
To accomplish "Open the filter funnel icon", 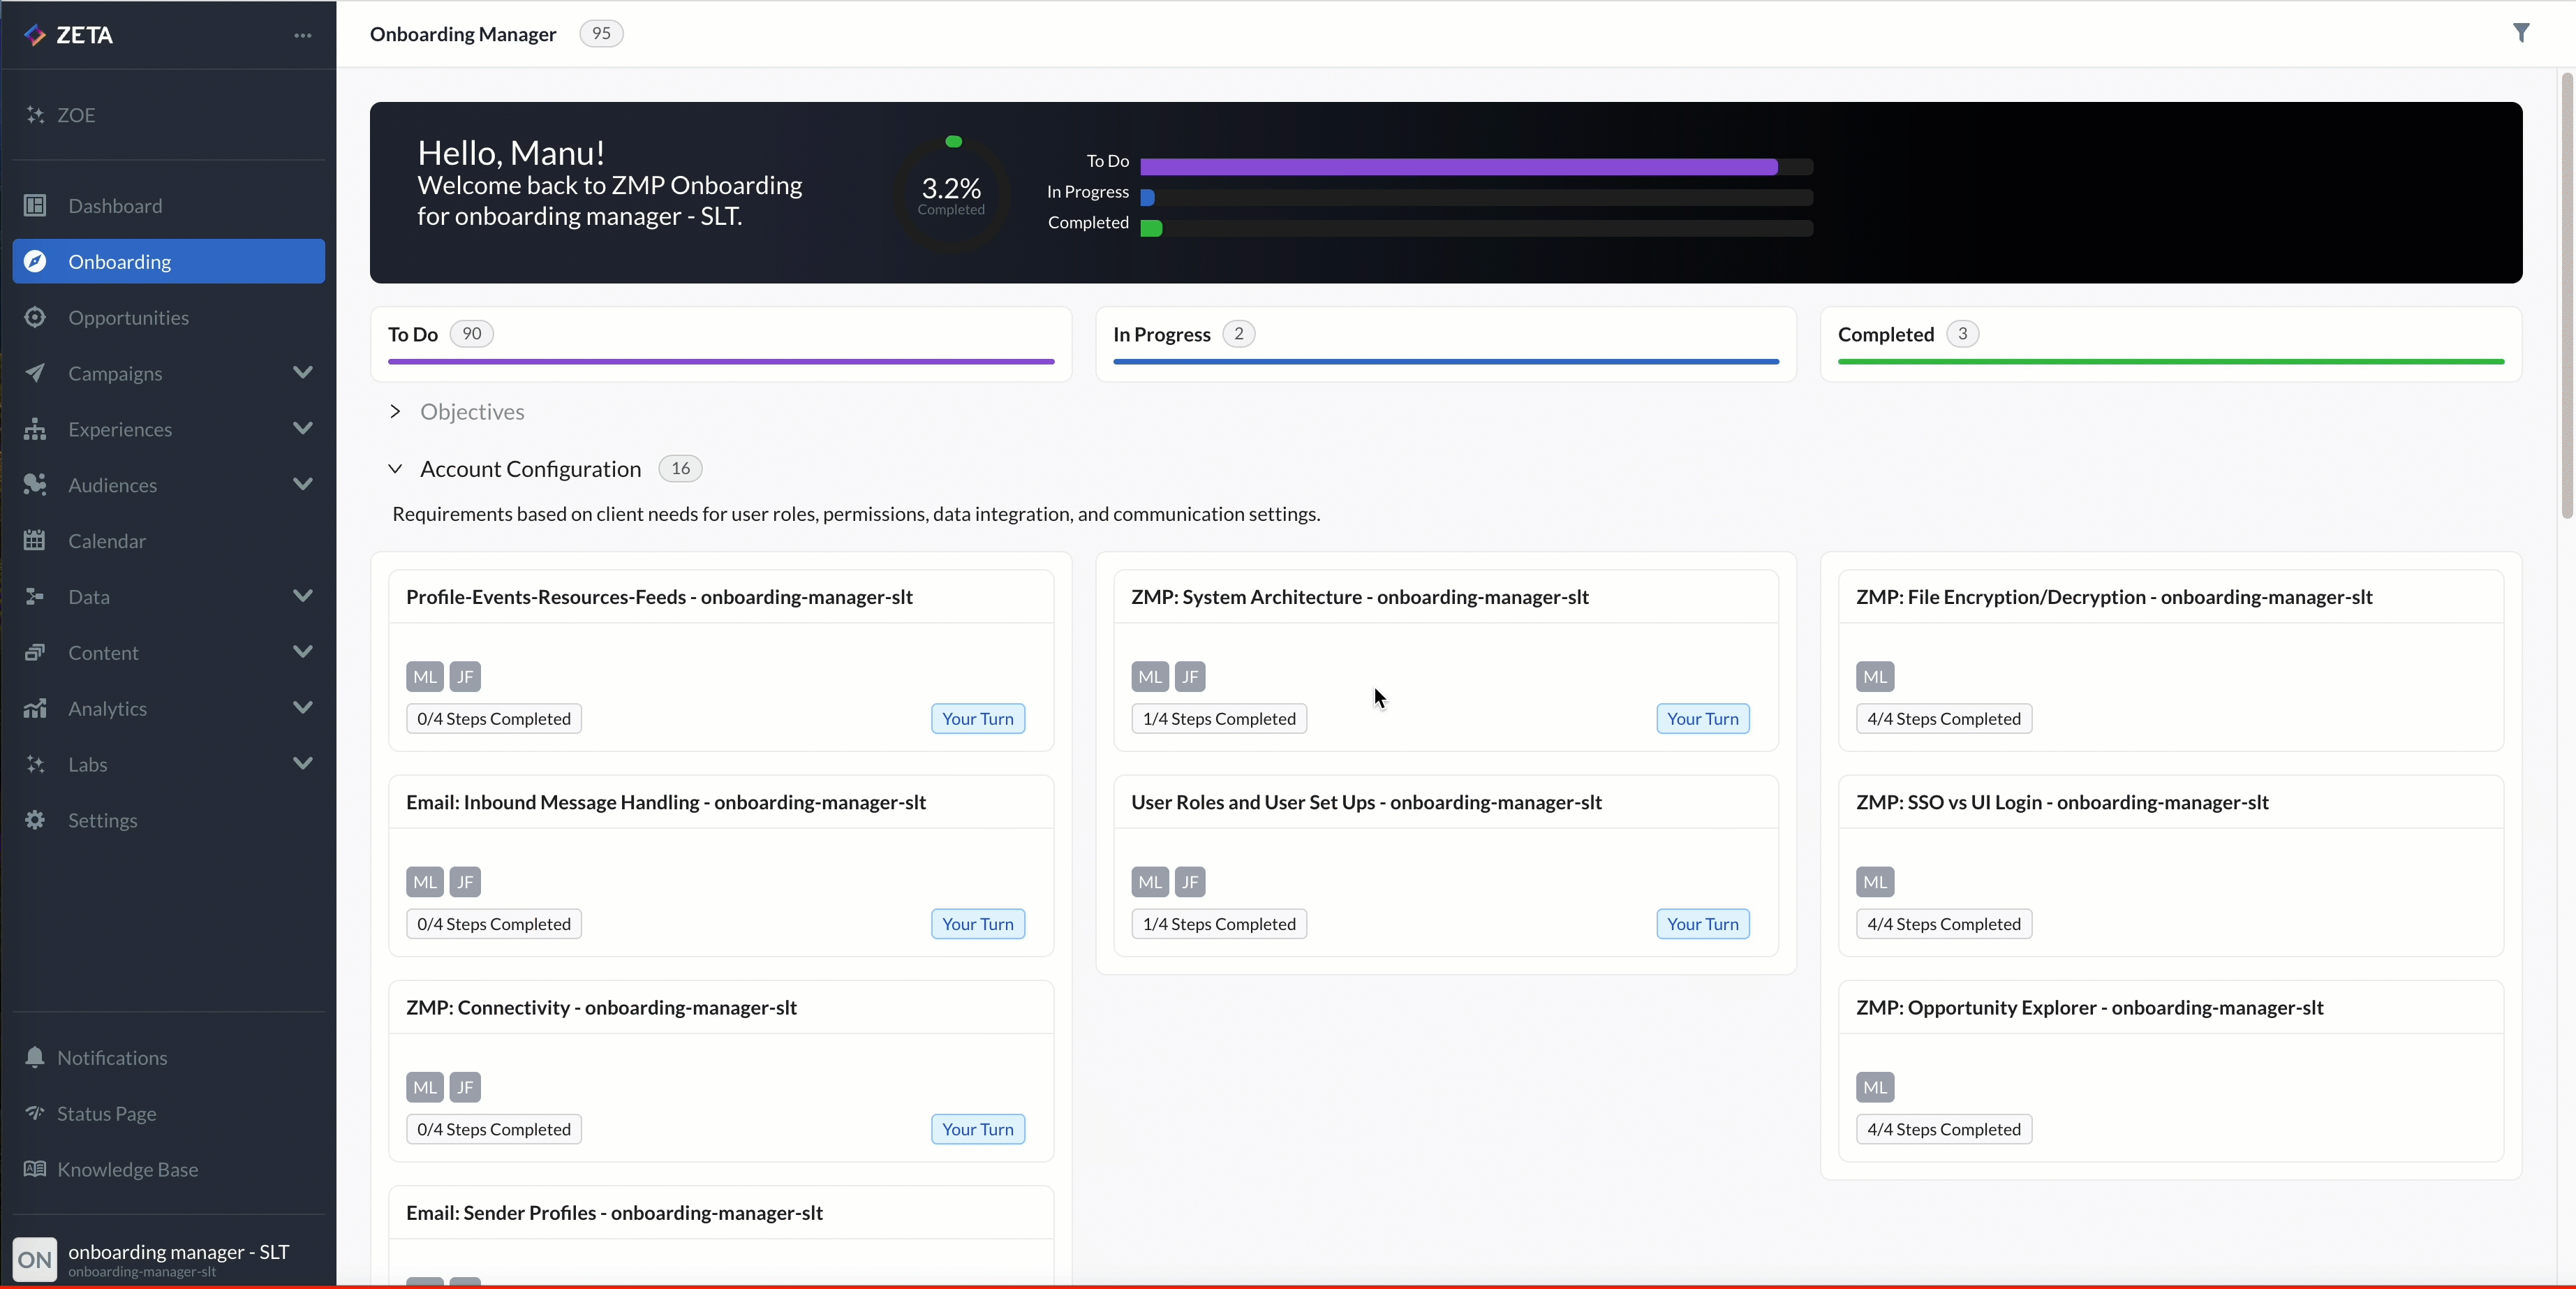I will (2521, 33).
